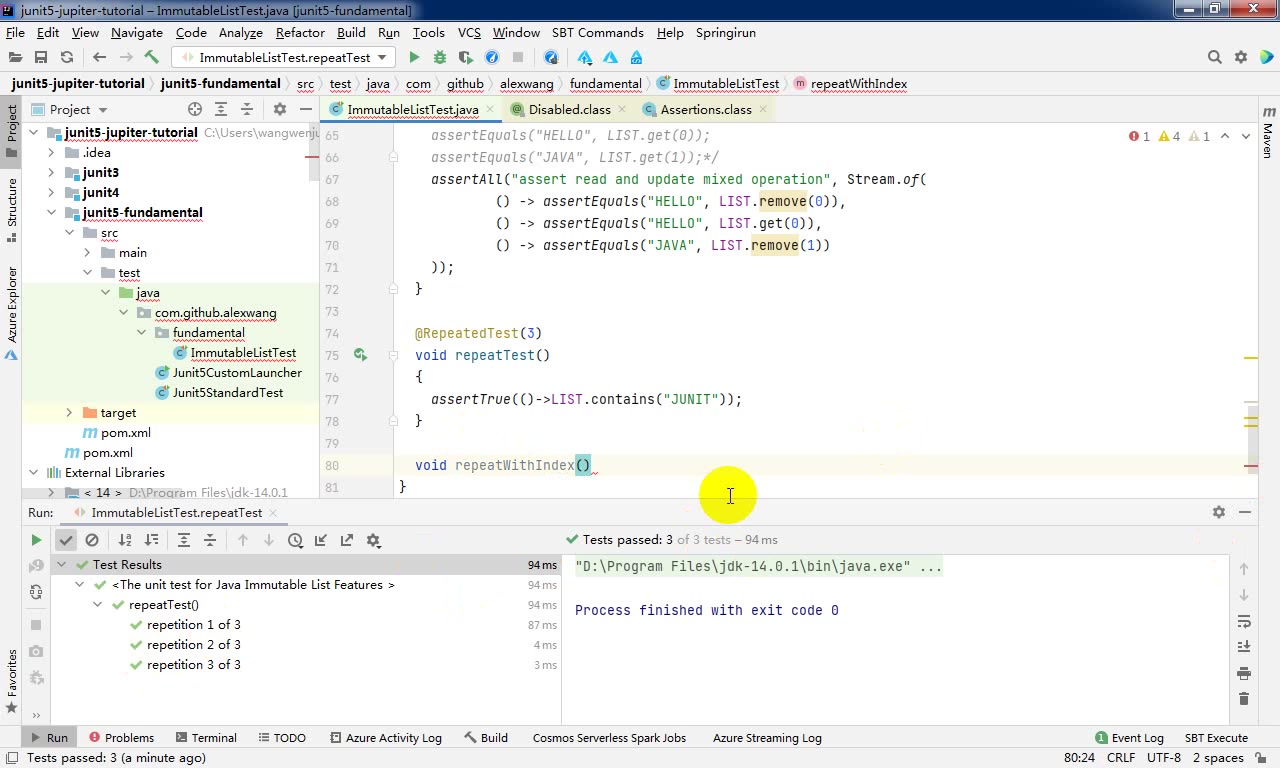The height and width of the screenshot is (768, 1280).
Task: Collapse External Libraries node
Action: tap(33, 472)
